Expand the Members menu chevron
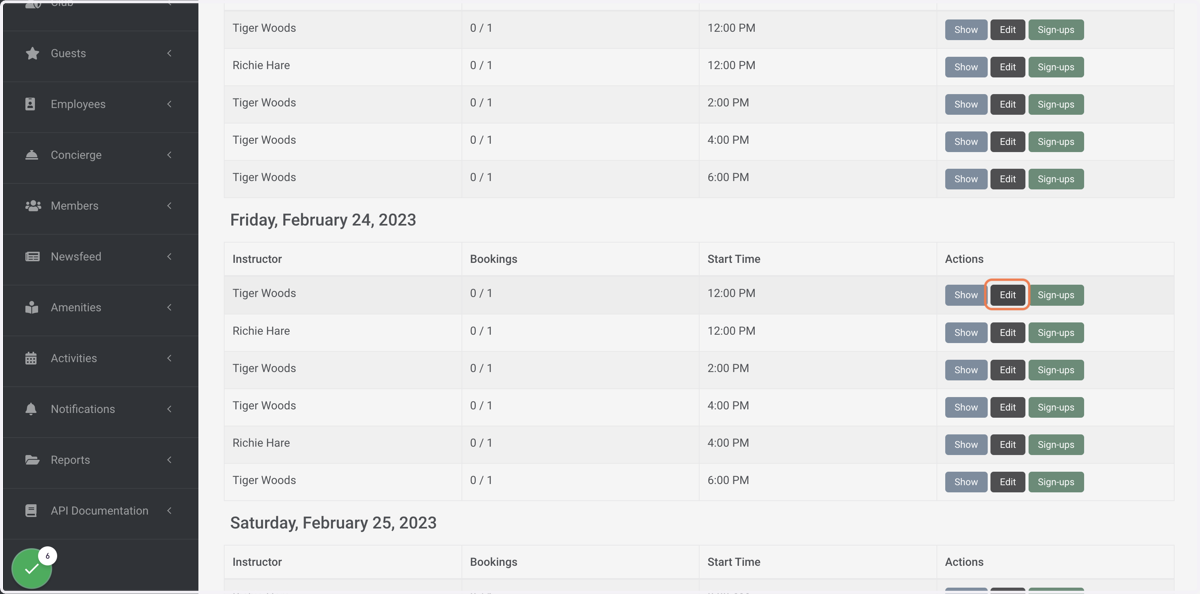The height and width of the screenshot is (594, 1200). (x=169, y=206)
